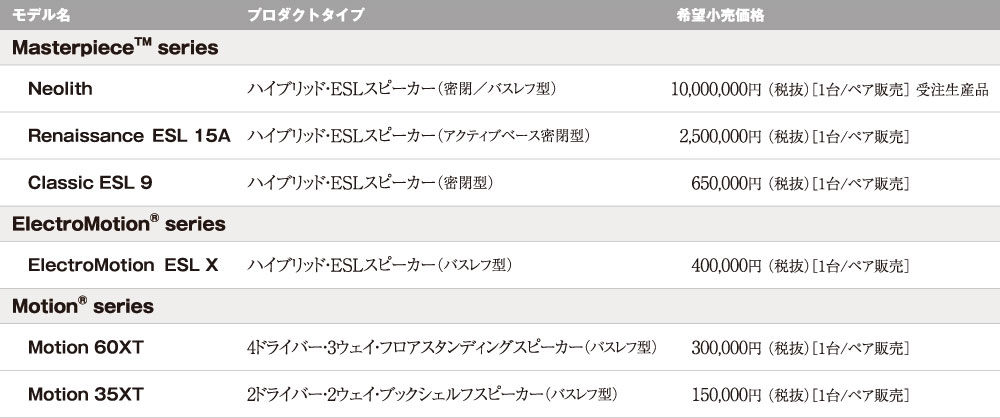Click the 10,000,000円 price for Neolith
Image resolution: width=1000 pixels, height=418 pixels.
point(716,89)
